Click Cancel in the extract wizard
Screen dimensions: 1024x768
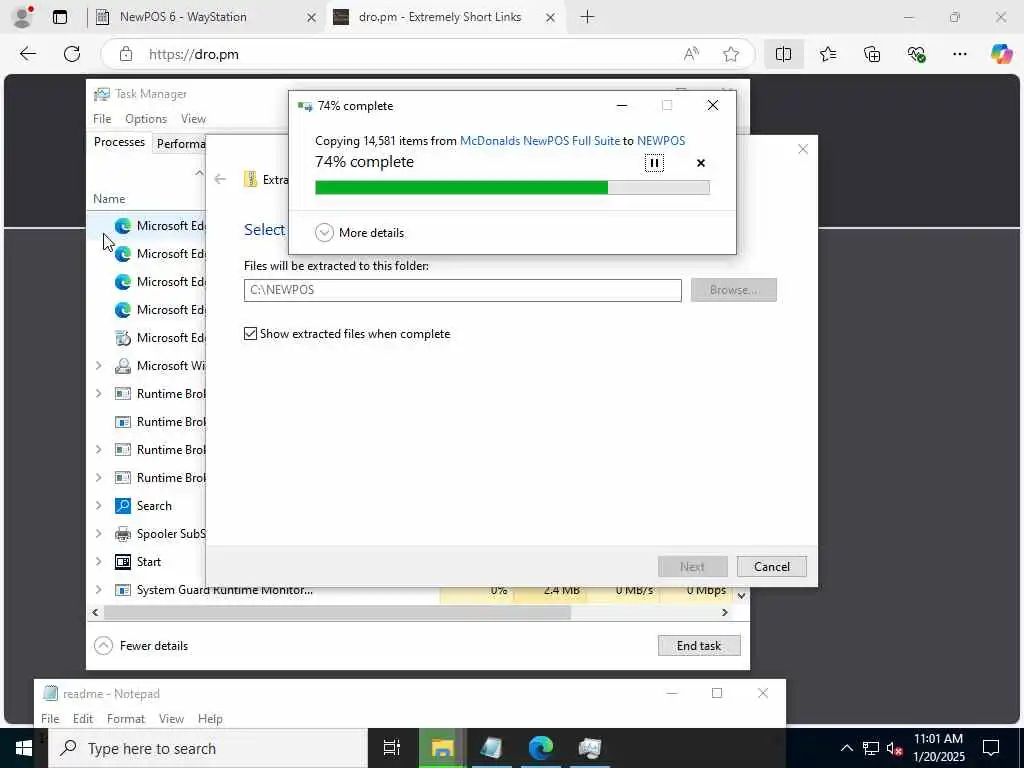coord(772,567)
